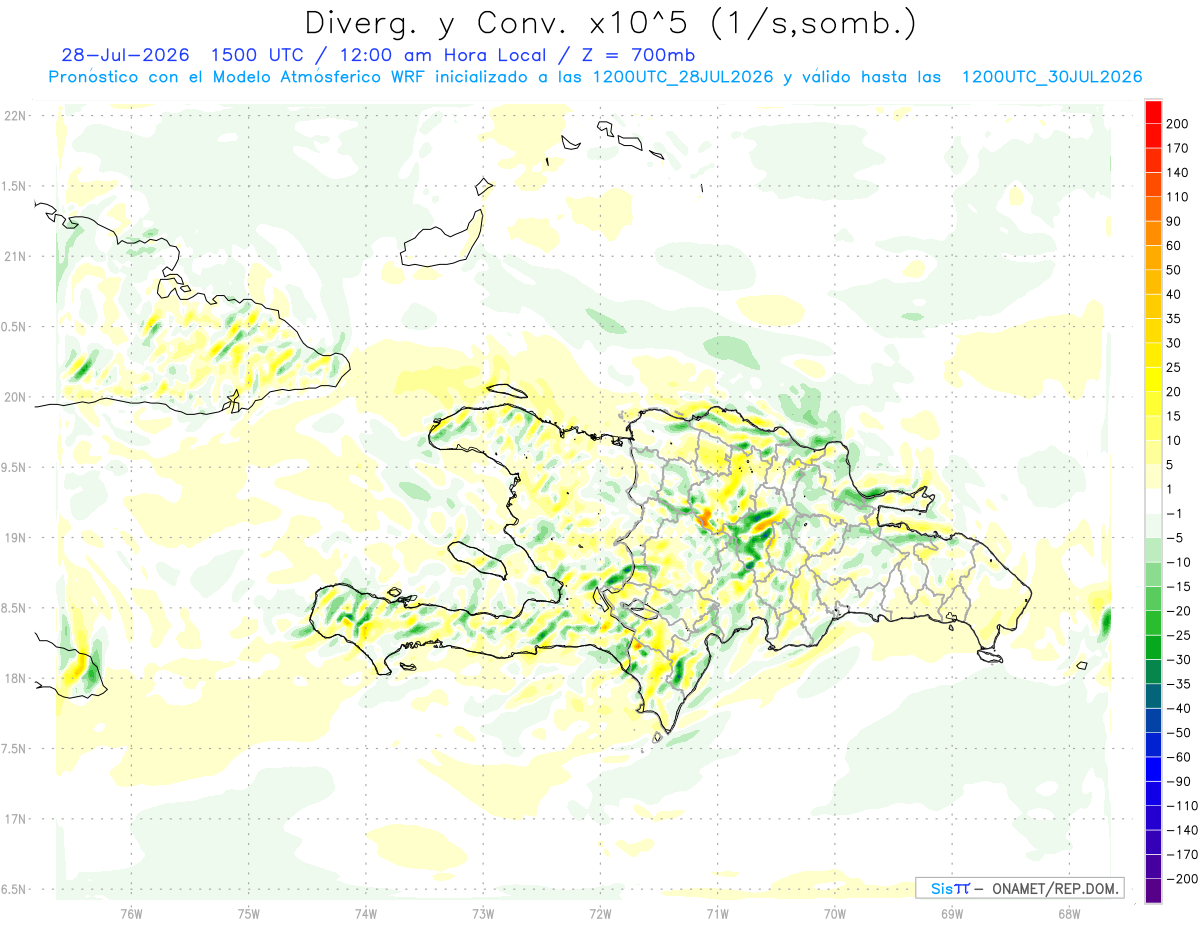
Task: Click the dark purple swatch at colorbar bottom
Action: click(1154, 891)
